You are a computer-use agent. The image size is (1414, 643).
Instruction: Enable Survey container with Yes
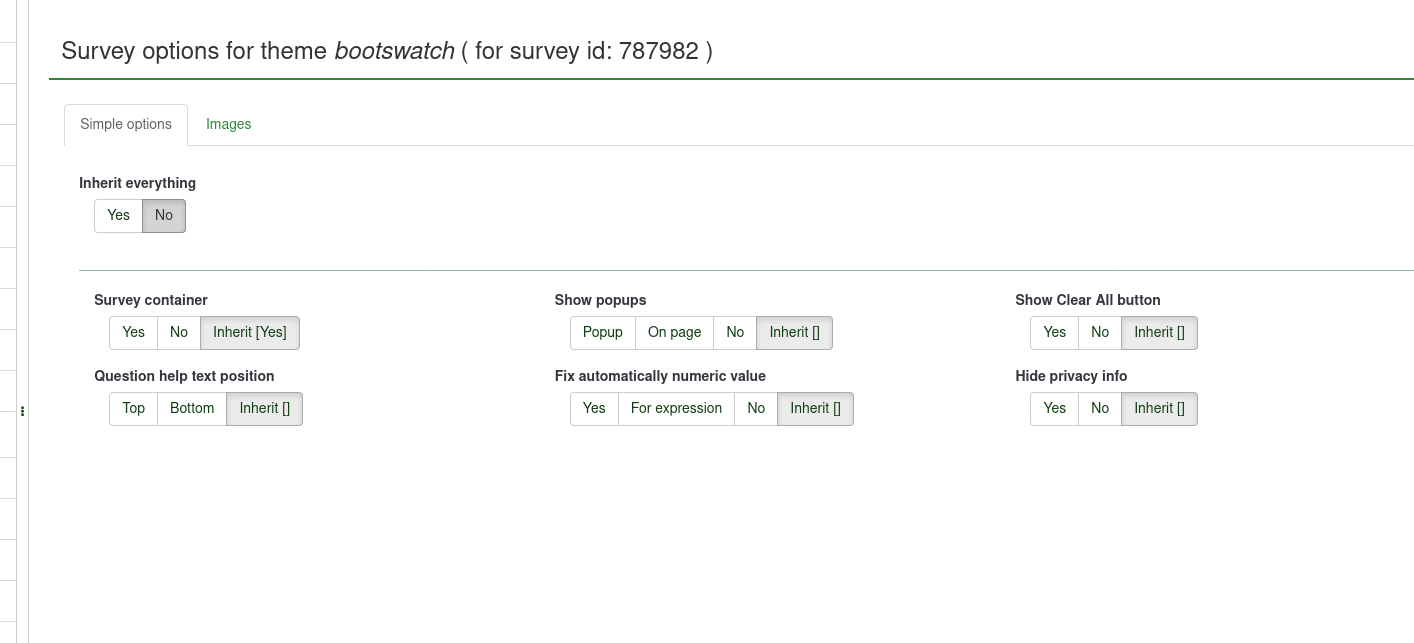133,332
